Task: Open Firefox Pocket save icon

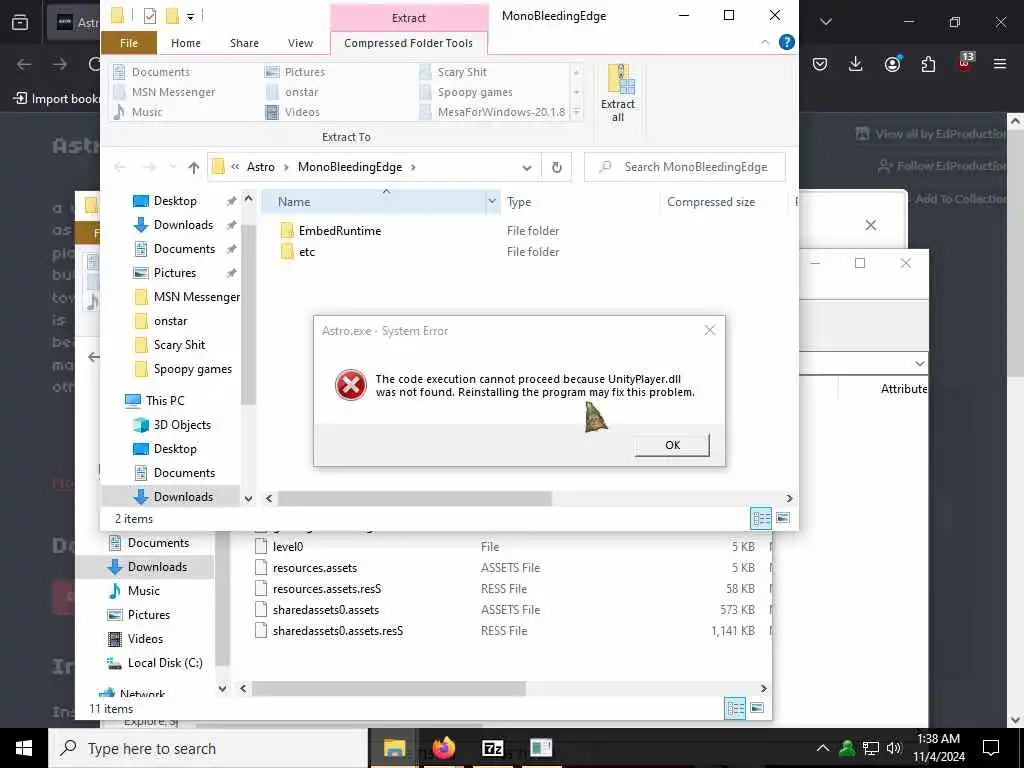Action: (x=820, y=64)
